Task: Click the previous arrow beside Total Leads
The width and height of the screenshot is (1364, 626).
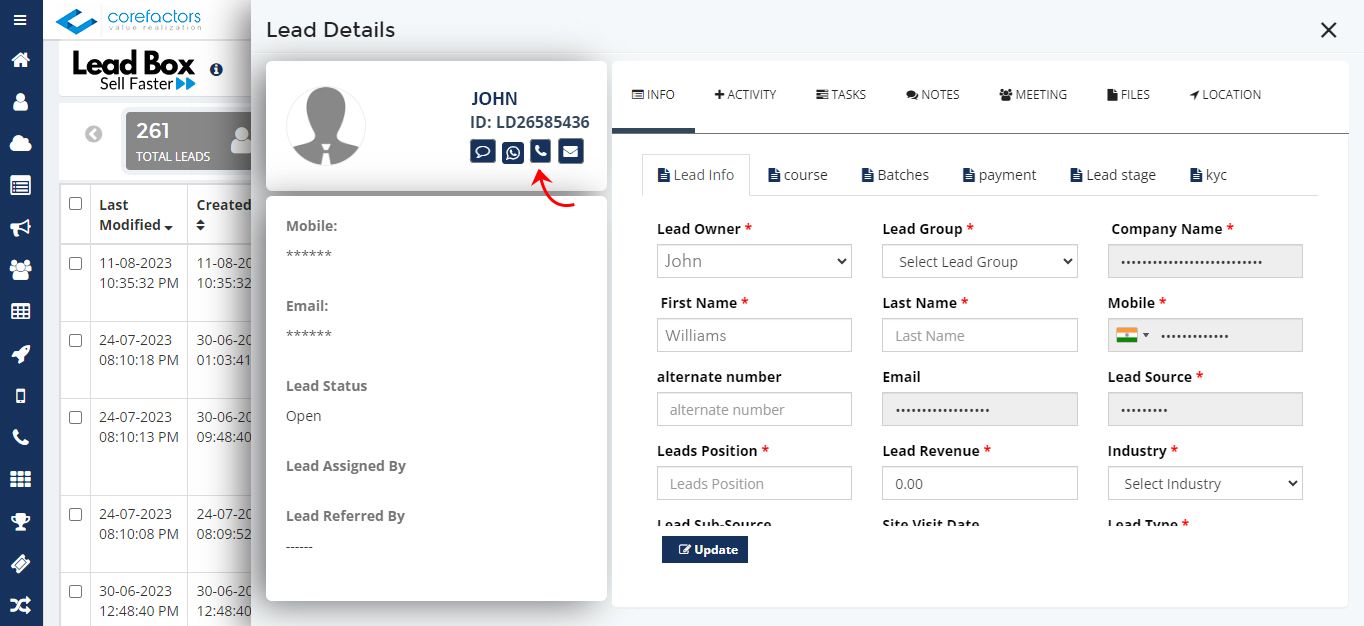Action: [x=94, y=134]
